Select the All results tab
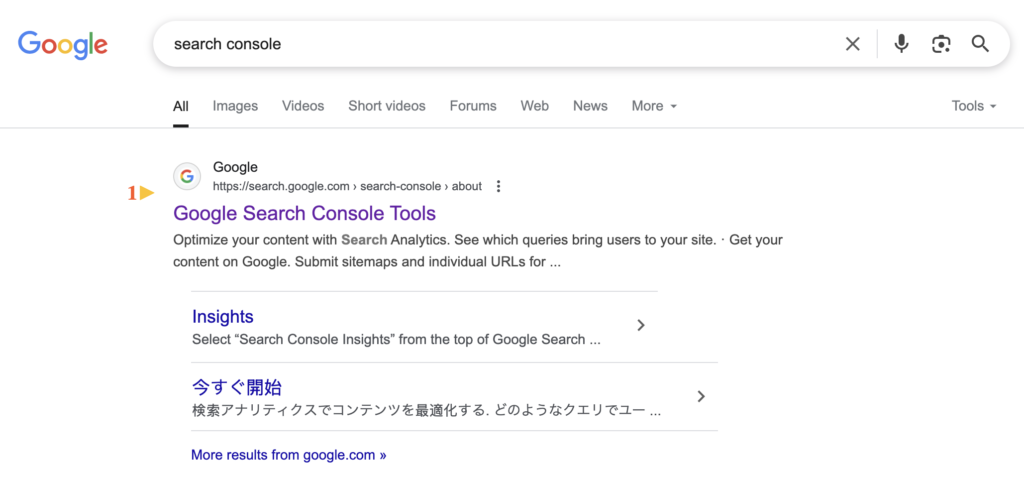This screenshot has width=1024, height=481. (181, 106)
